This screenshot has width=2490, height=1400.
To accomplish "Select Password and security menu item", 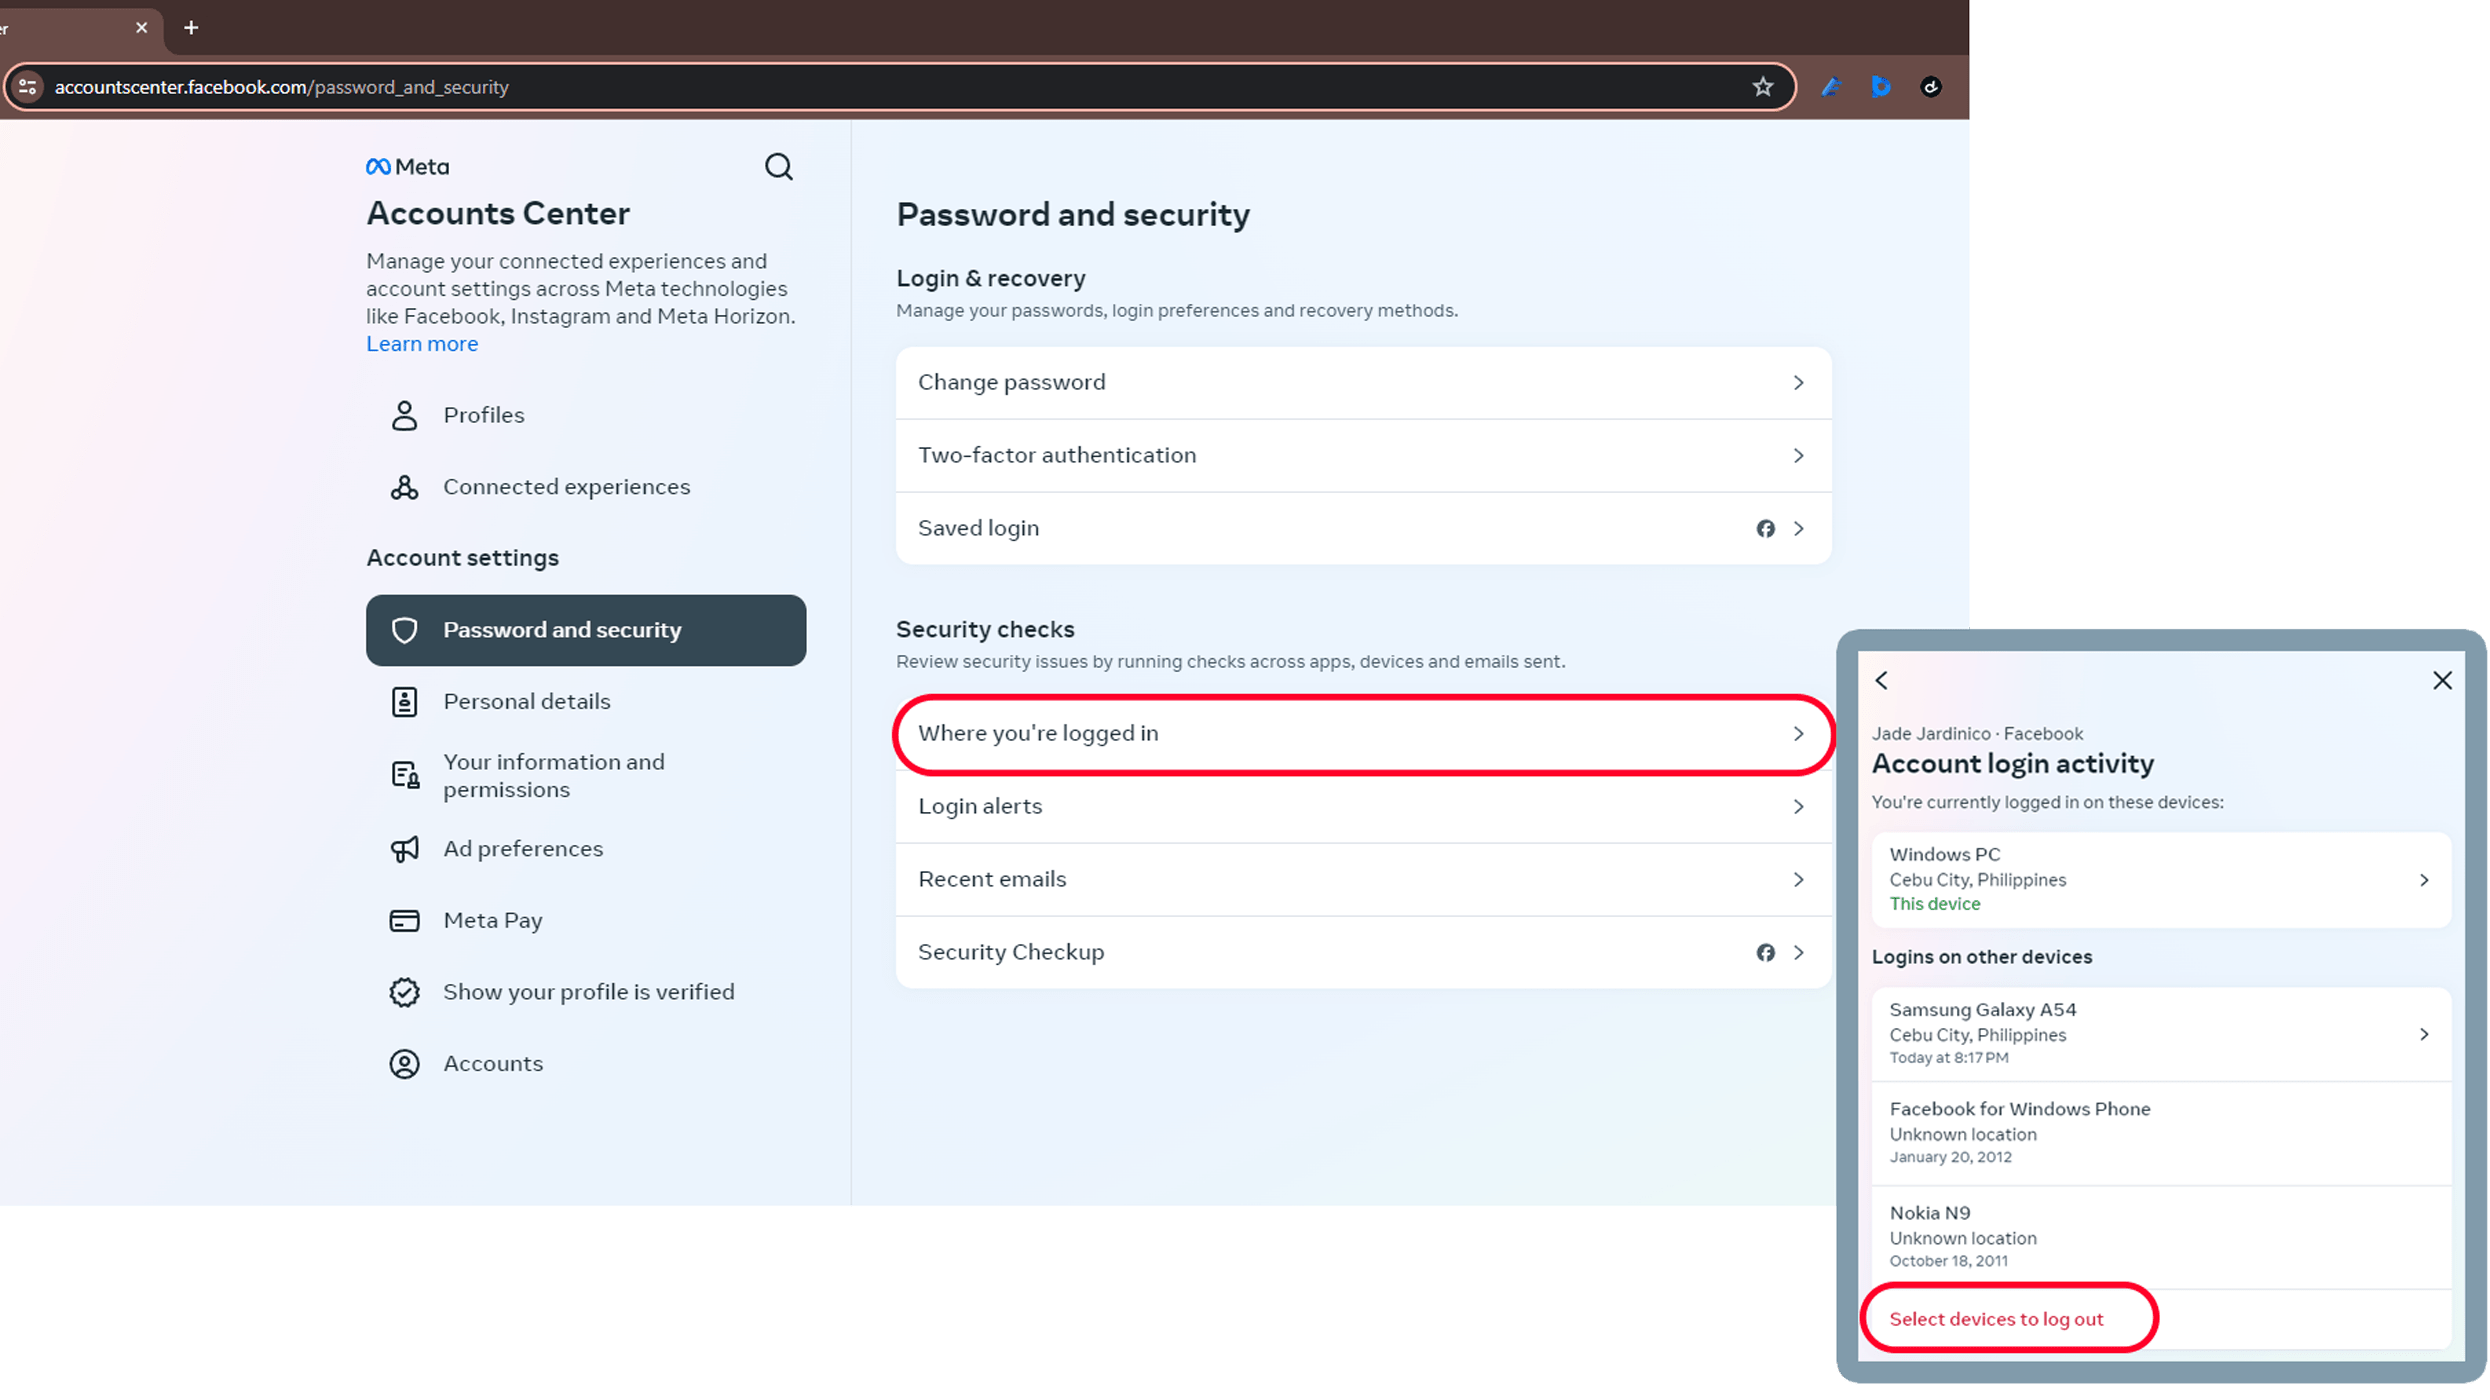I will pyautogui.click(x=562, y=630).
